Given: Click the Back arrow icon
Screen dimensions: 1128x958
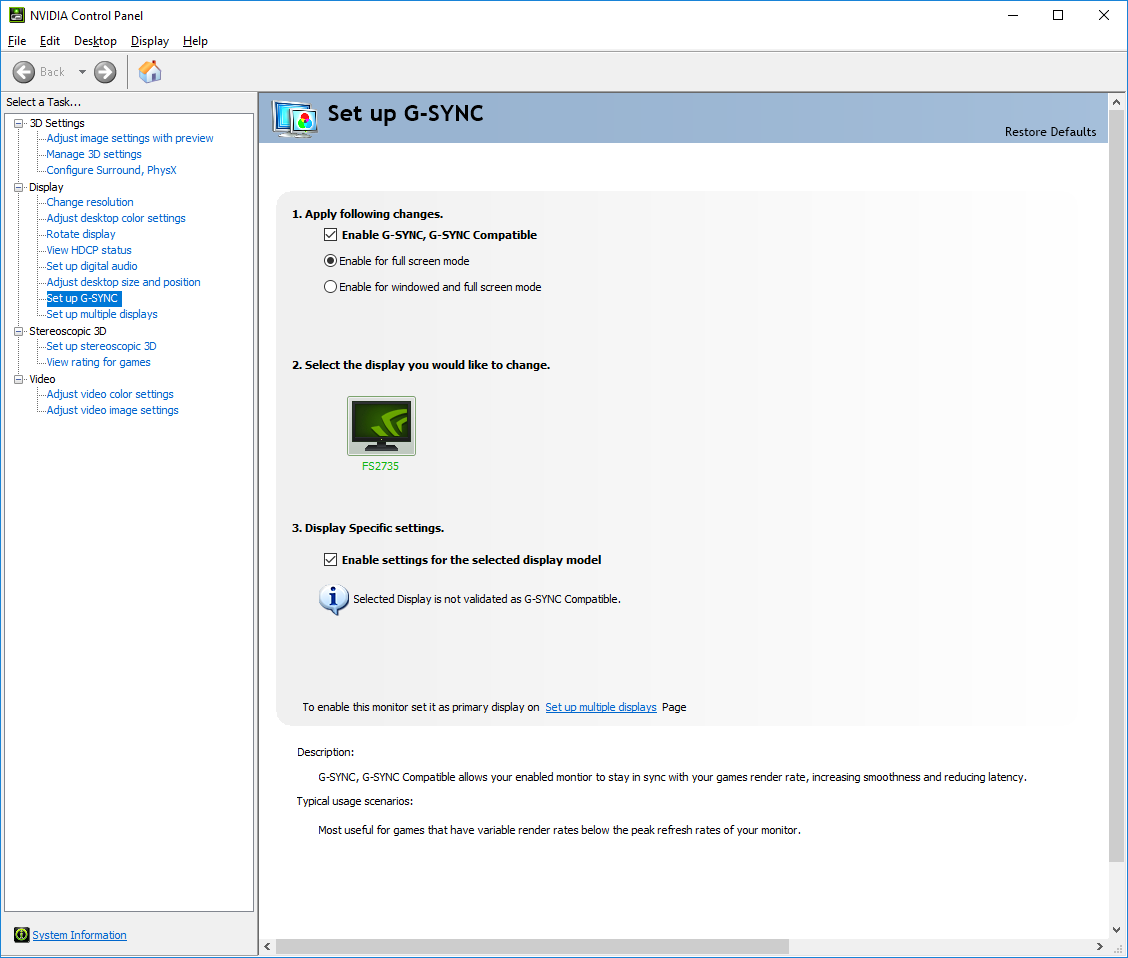Looking at the screenshot, I should tap(24, 72).
